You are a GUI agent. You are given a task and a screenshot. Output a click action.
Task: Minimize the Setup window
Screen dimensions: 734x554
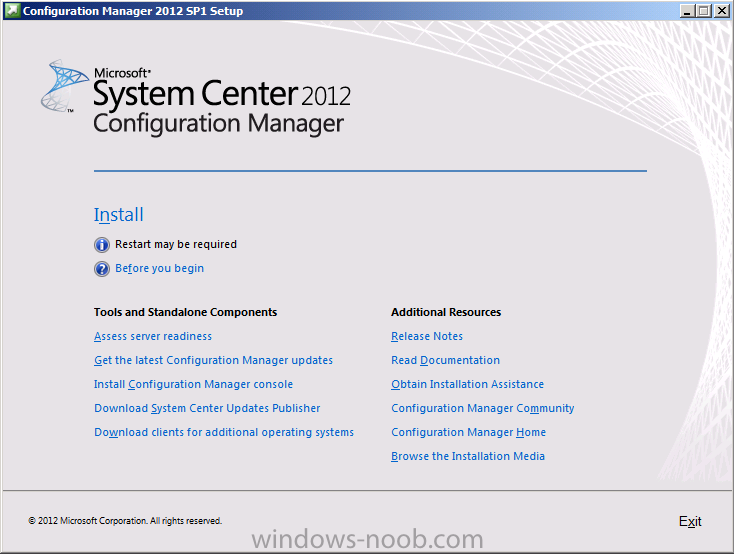coord(687,11)
